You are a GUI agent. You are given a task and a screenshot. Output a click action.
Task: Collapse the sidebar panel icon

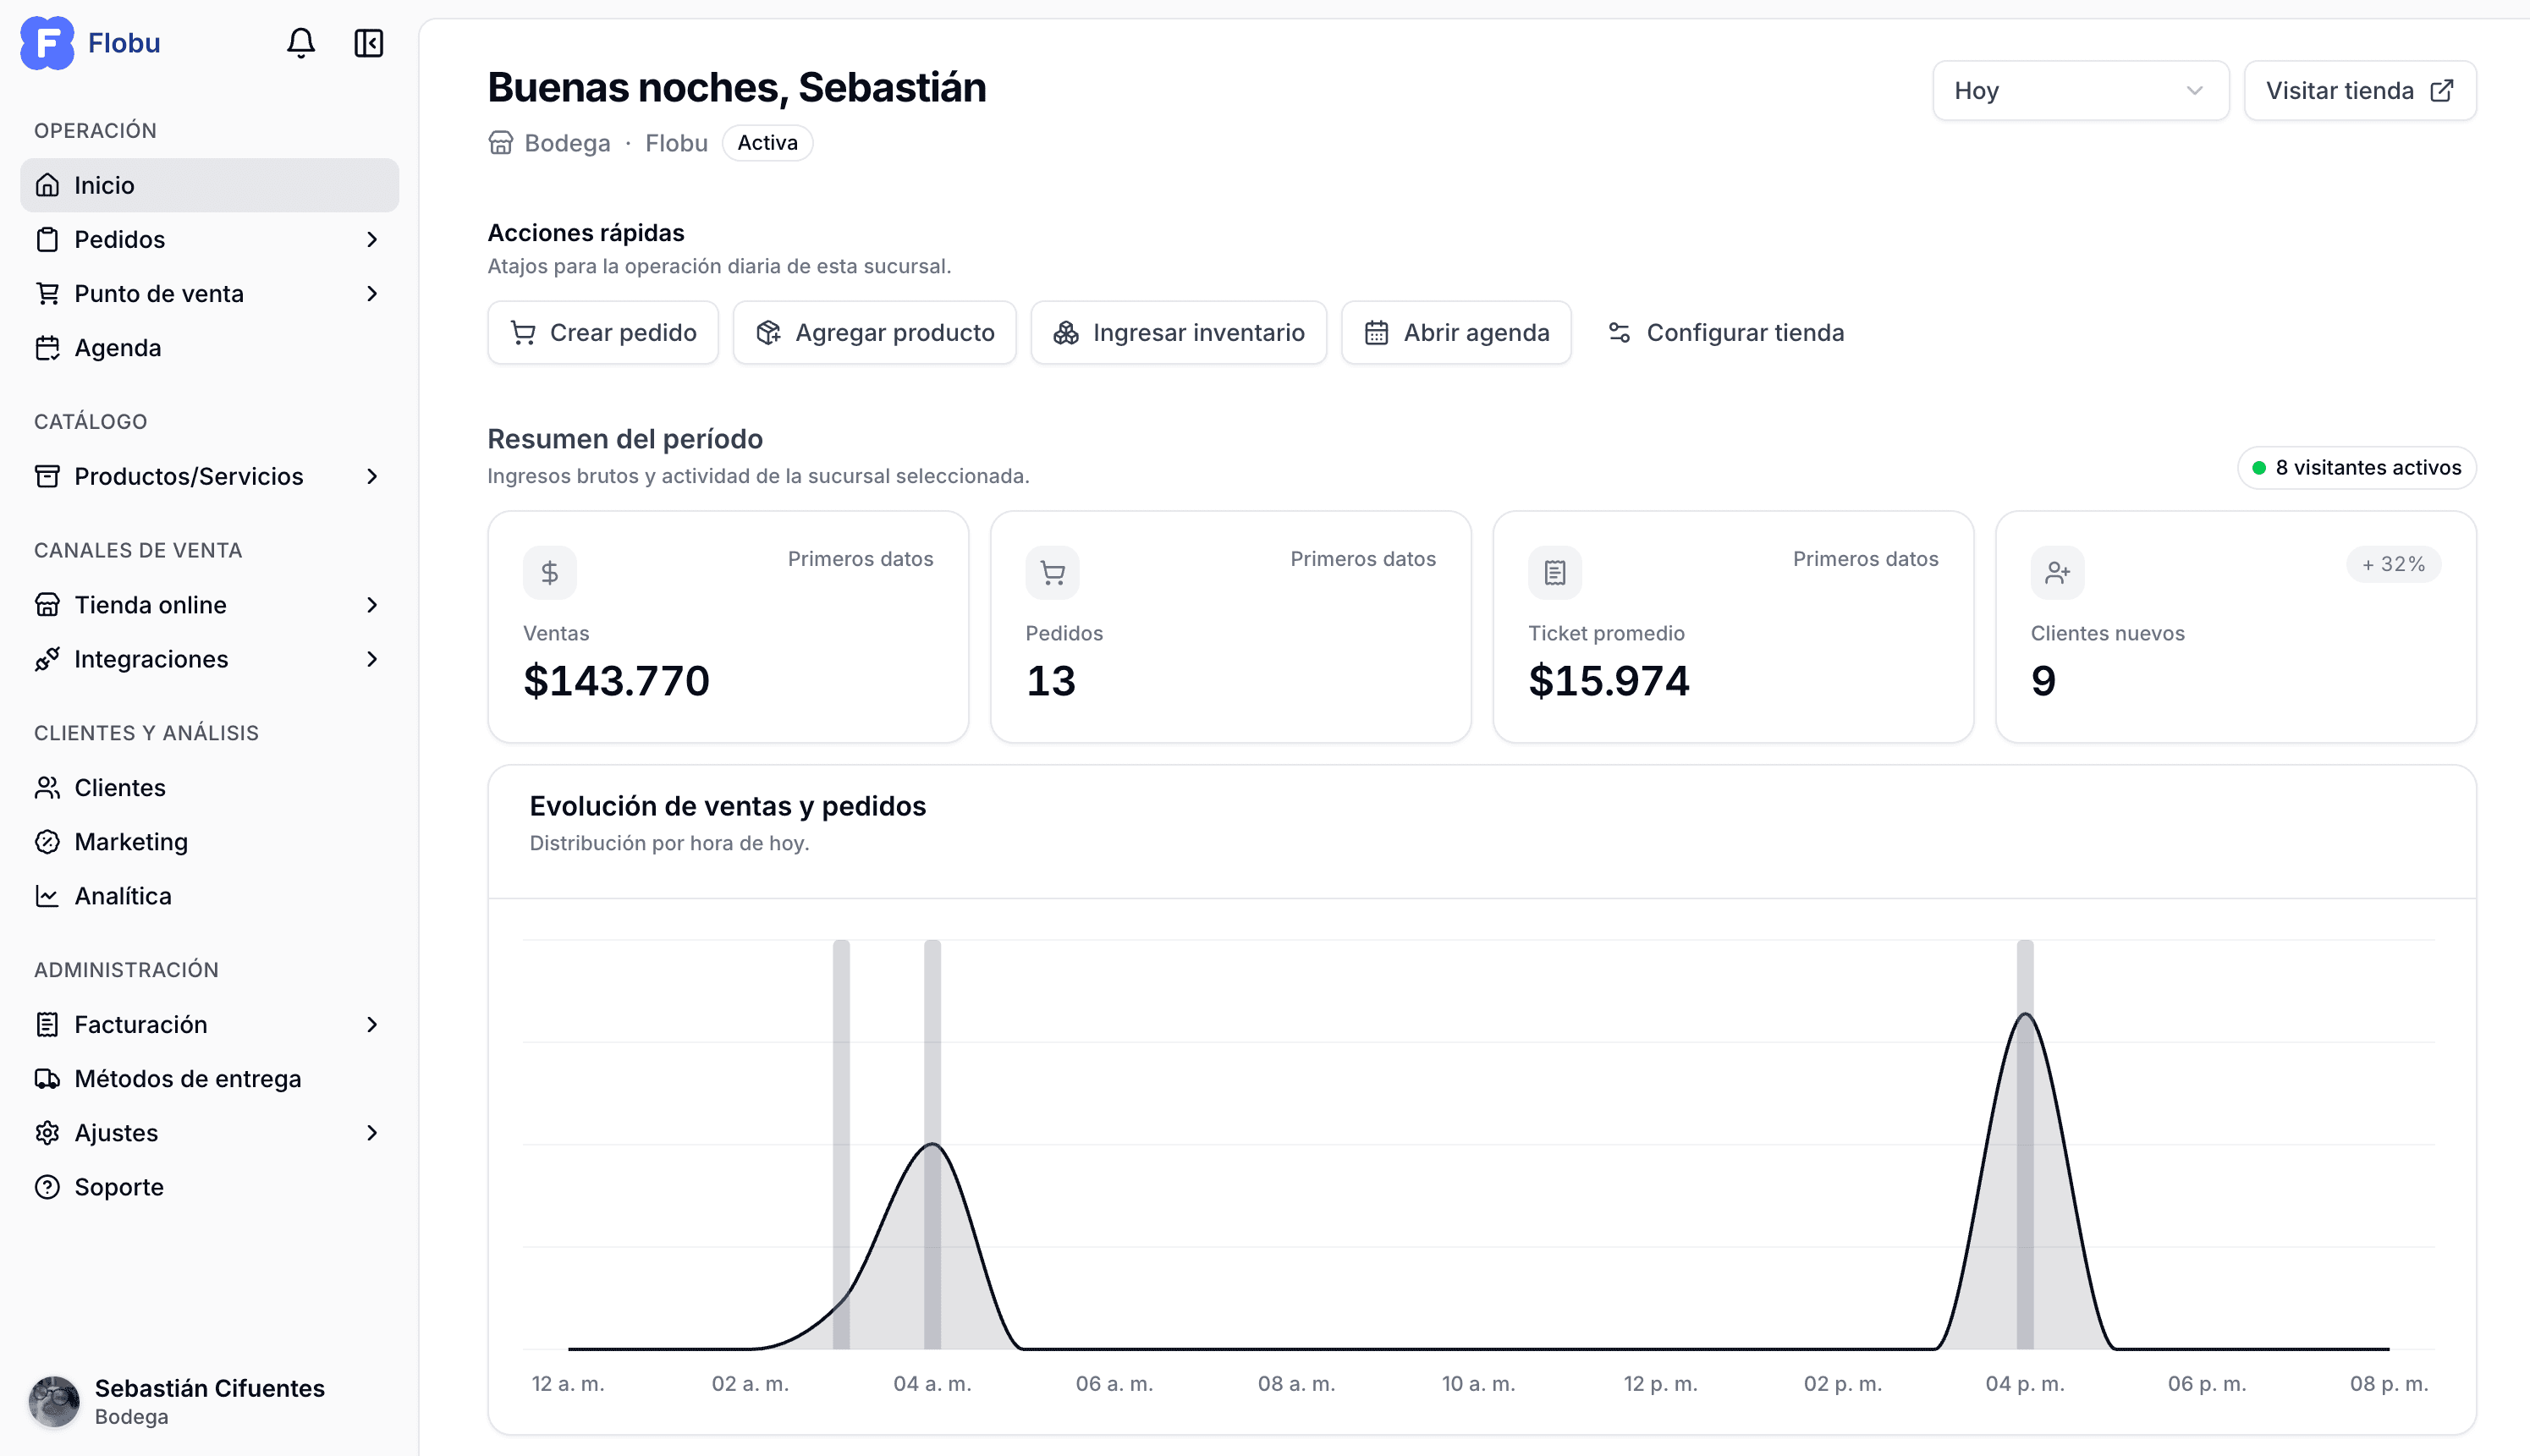[369, 43]
